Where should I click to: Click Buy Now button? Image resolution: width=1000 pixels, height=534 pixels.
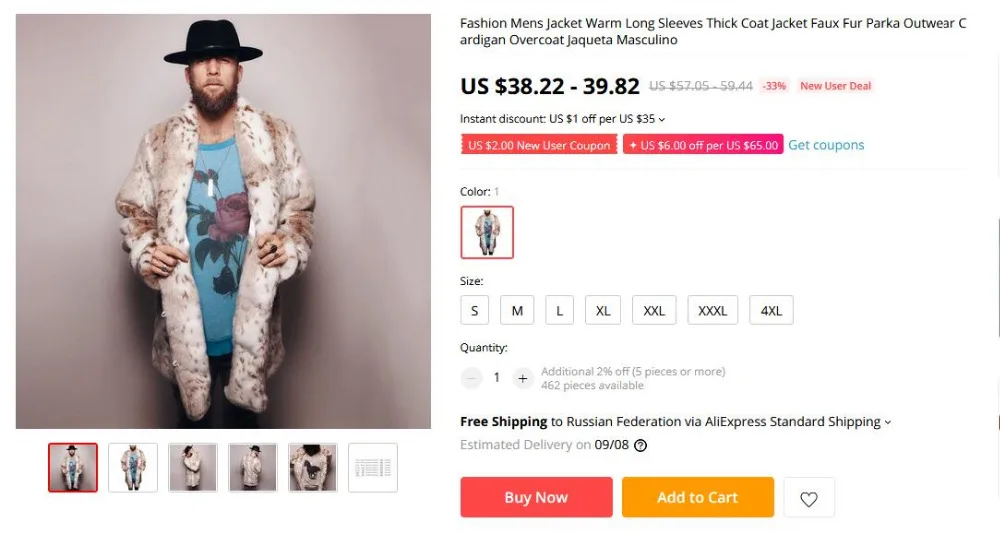(x=536, y=497)
